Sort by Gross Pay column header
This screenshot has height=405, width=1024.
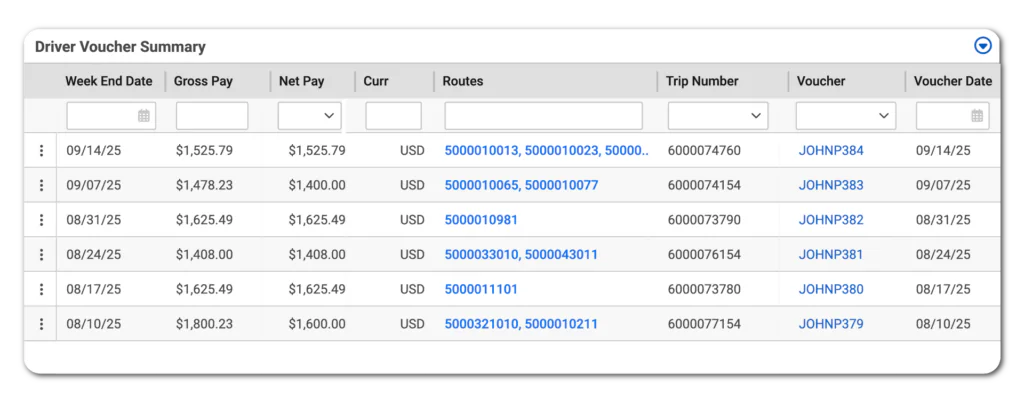(x=203, y=82)
